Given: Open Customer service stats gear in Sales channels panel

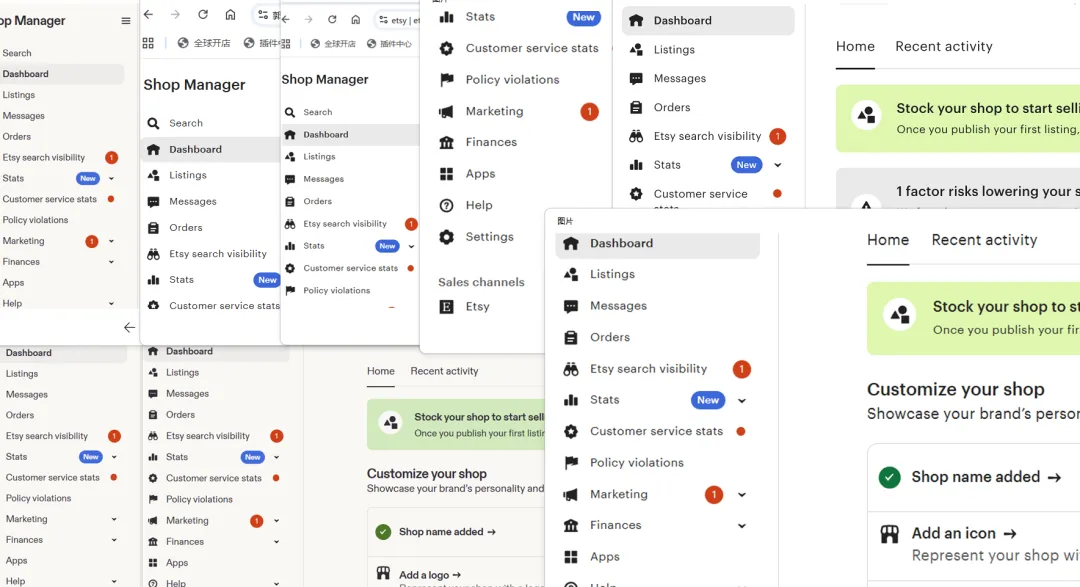Looking at the screenshot, I should click(447, 48).
